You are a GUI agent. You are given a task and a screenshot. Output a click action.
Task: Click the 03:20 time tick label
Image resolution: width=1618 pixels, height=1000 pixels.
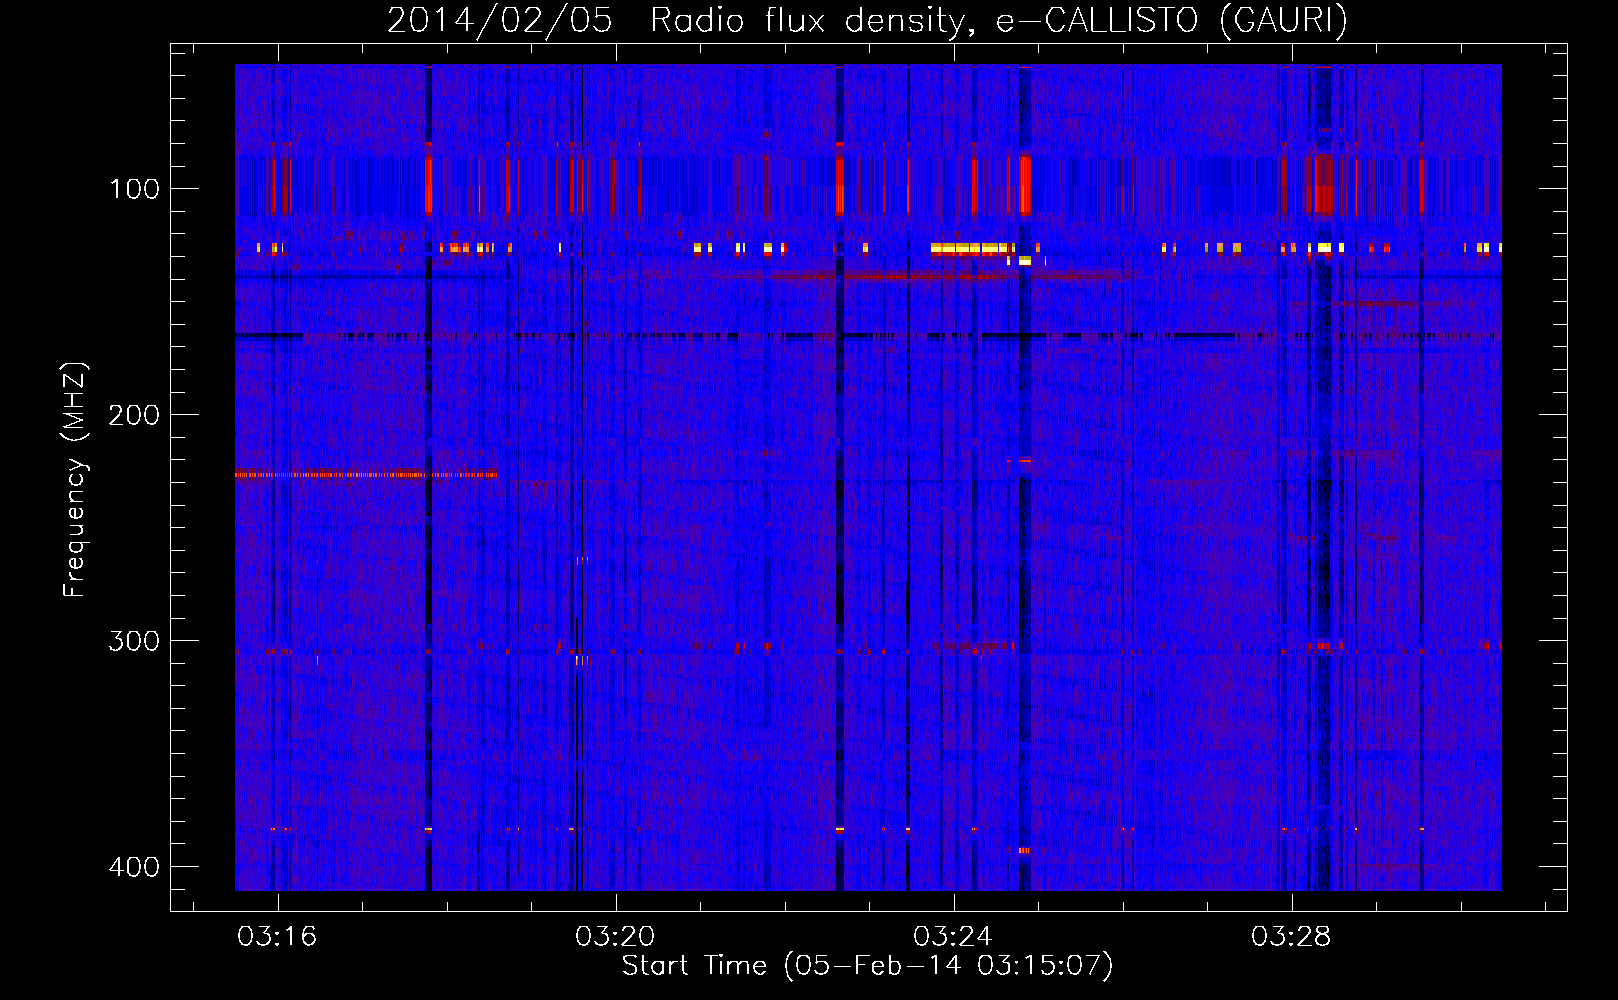615,937
